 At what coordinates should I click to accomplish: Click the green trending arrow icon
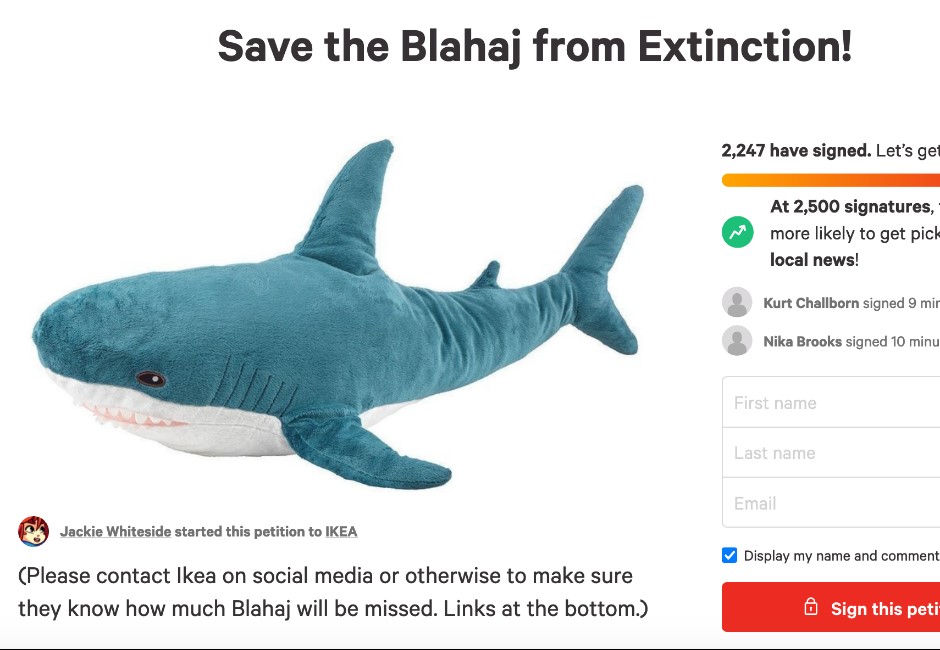pyautogui.click(x=737, y=233)
